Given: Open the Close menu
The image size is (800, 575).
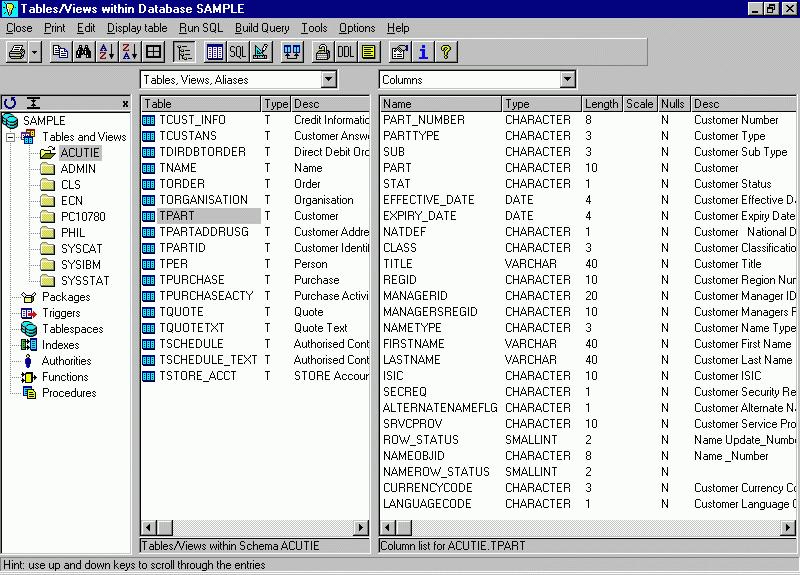Looking at the screenshot, I should pyautogui.click(x=19, y=28).
